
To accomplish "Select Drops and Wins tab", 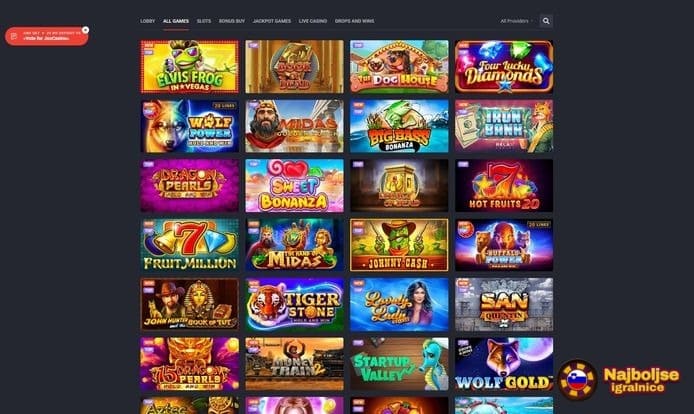I will pos(354,21).
